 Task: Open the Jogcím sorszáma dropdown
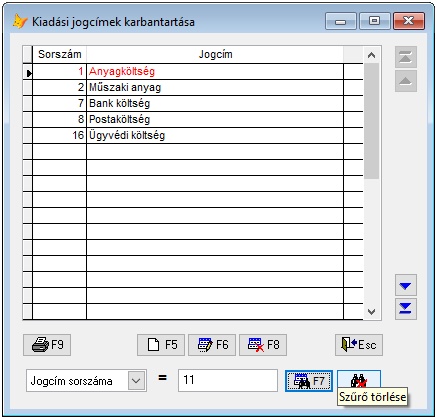pyautogui.click(x=136, y=380)
